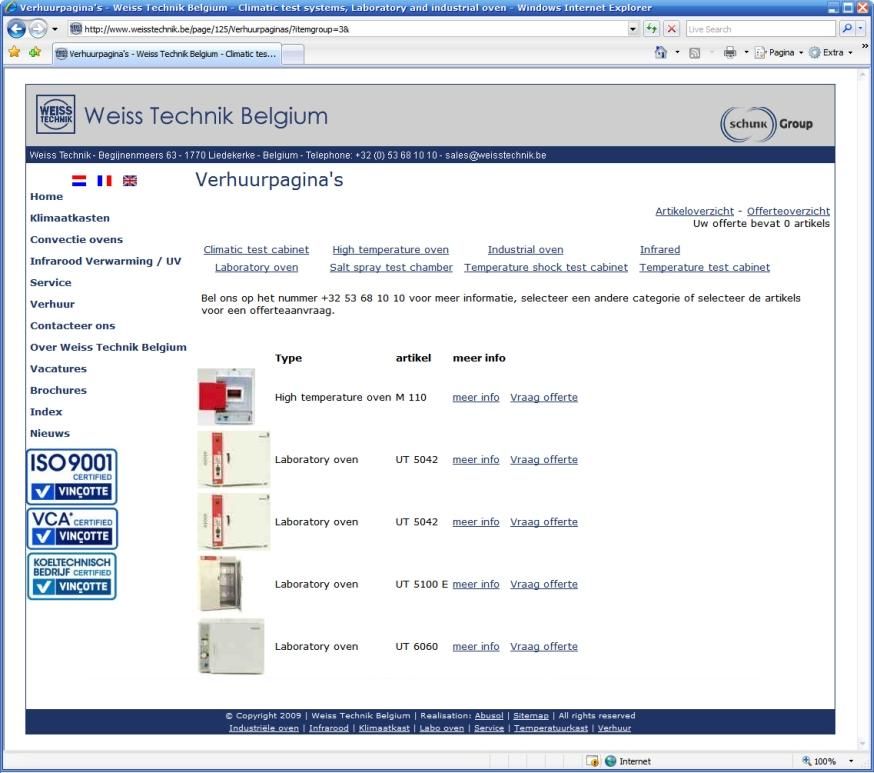This screenshot has width=874, height=773.
Task: Switch language with the British flag
Action: [x=130, y=181]
